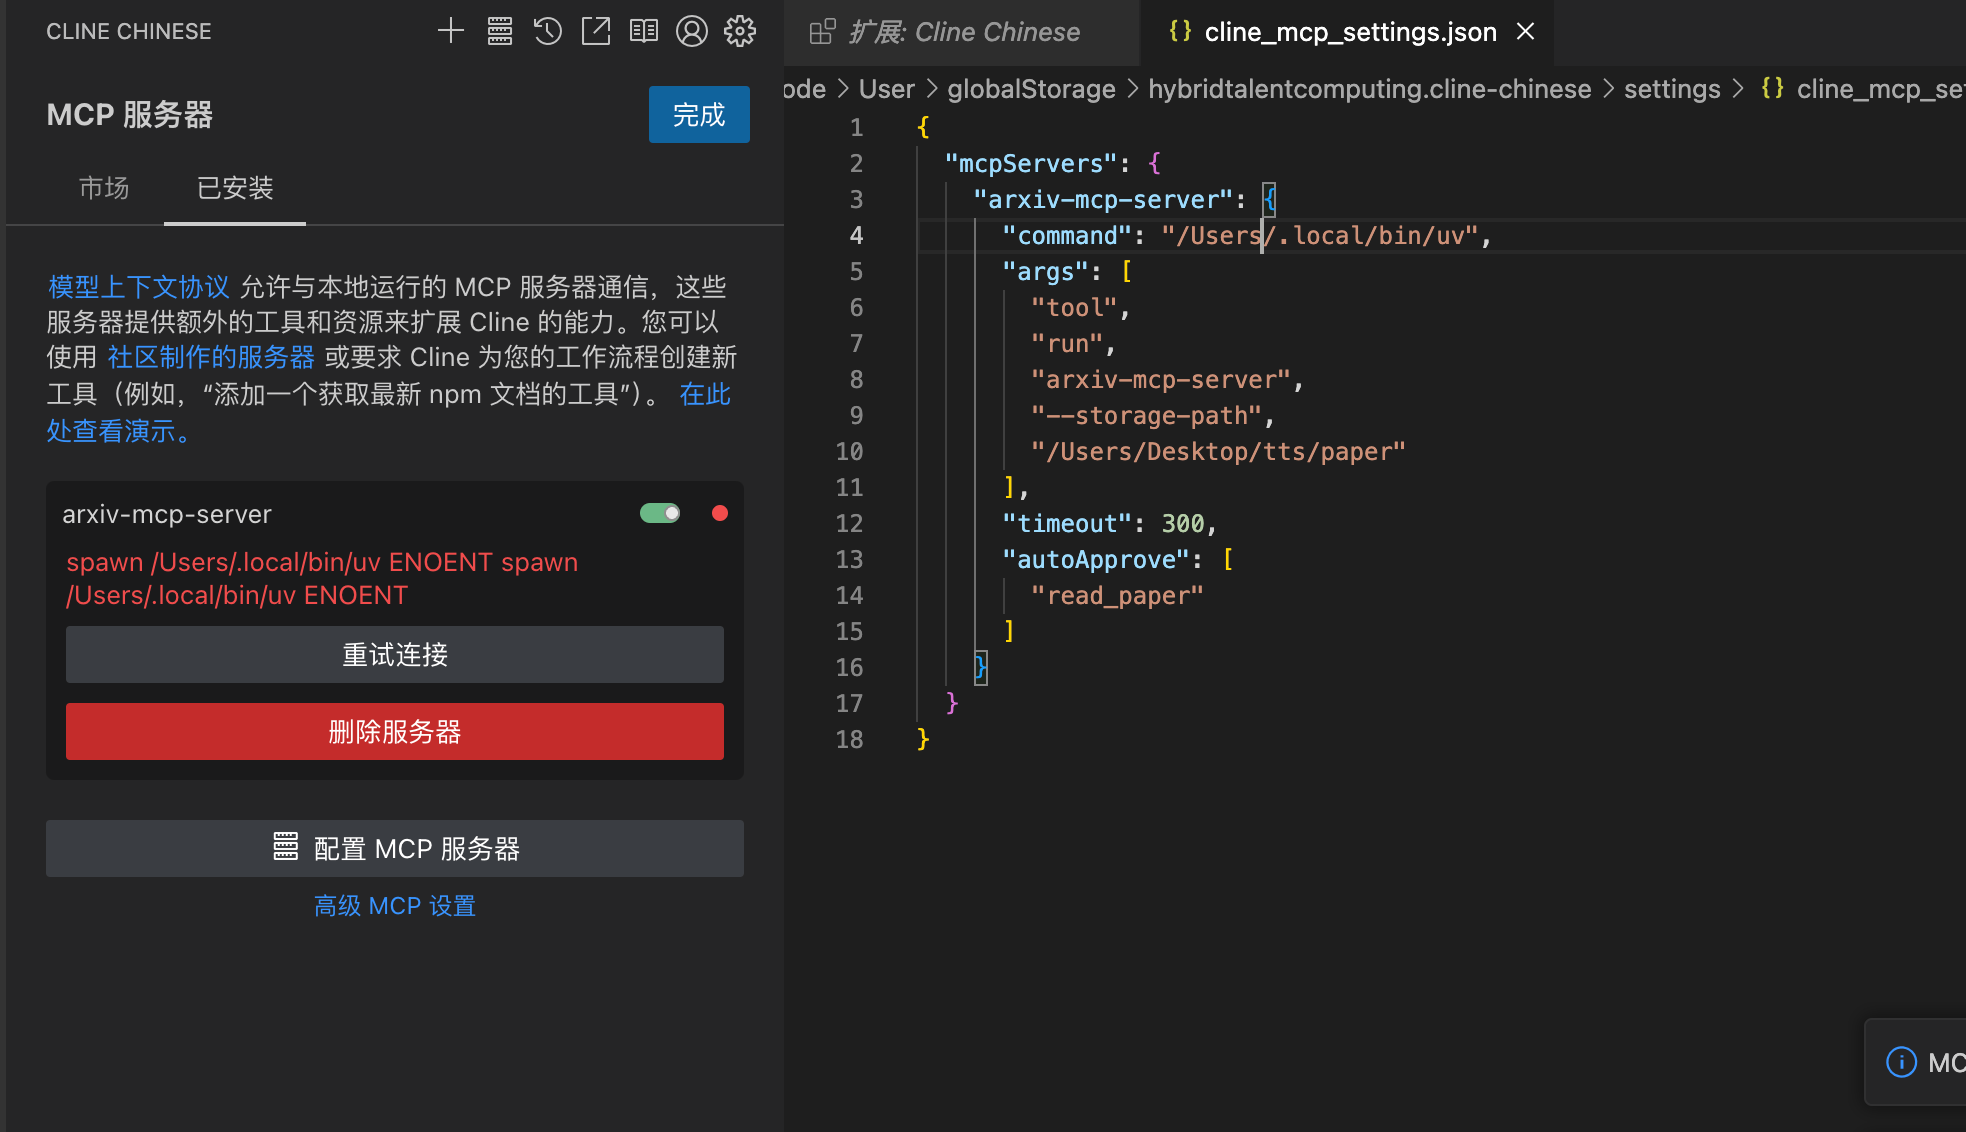This screenshot has width=1966, height=1132.
Task: Open MCP servers icon in toolbar
Action: tap(499, 31)
